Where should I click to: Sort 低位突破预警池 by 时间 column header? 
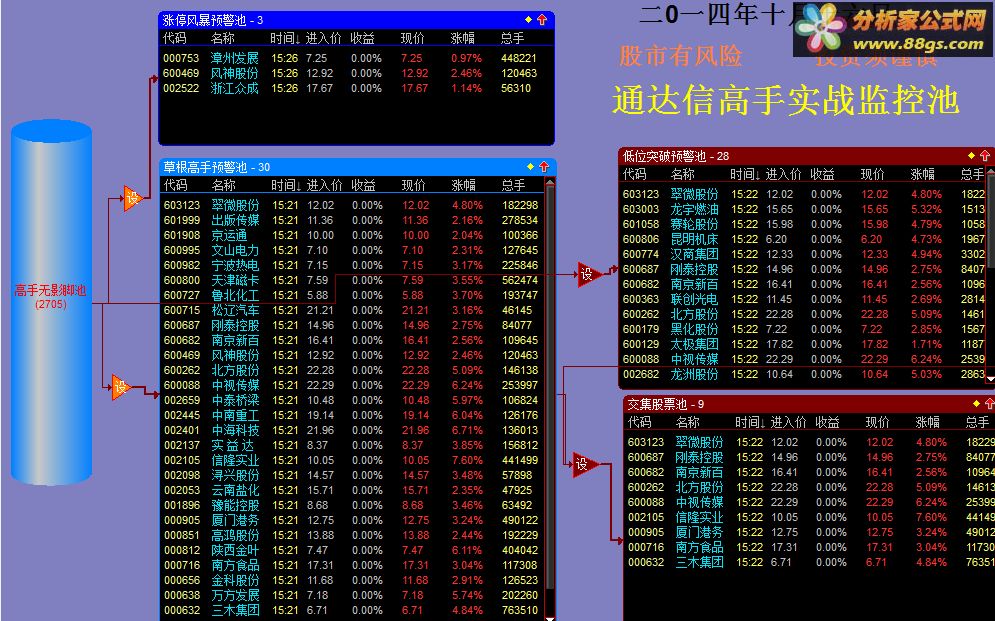pyautogui.click(x=746, y=174)
